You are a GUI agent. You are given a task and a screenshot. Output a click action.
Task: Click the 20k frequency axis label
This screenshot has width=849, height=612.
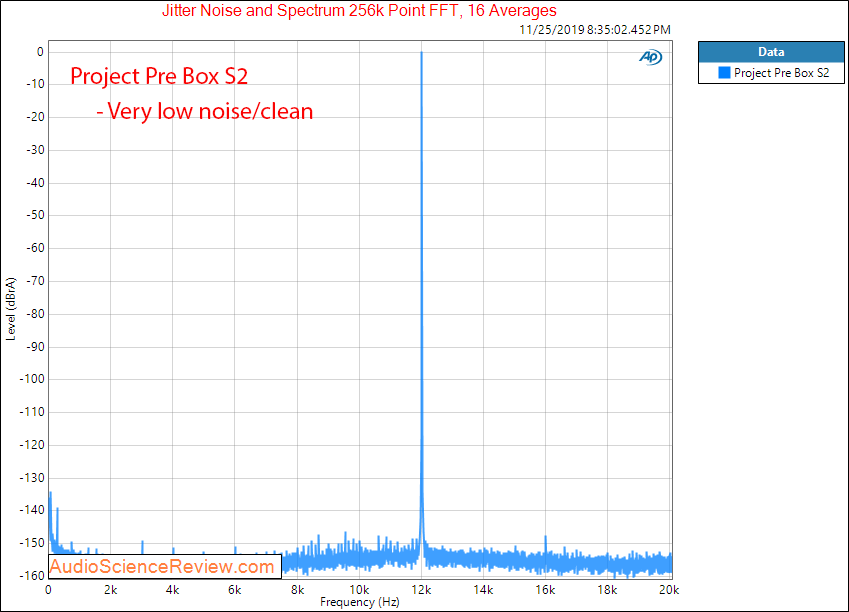(x=669, y=590)
